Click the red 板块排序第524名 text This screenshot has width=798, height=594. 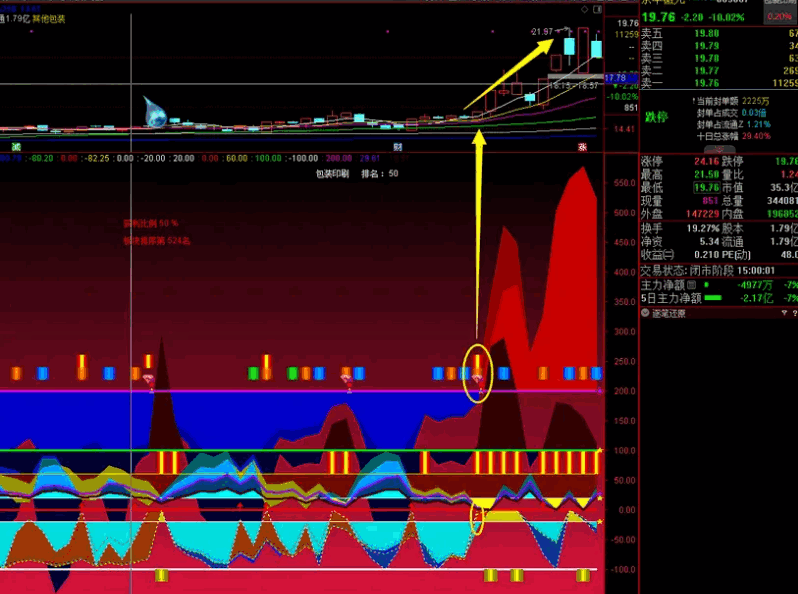[x=157, y=241]
